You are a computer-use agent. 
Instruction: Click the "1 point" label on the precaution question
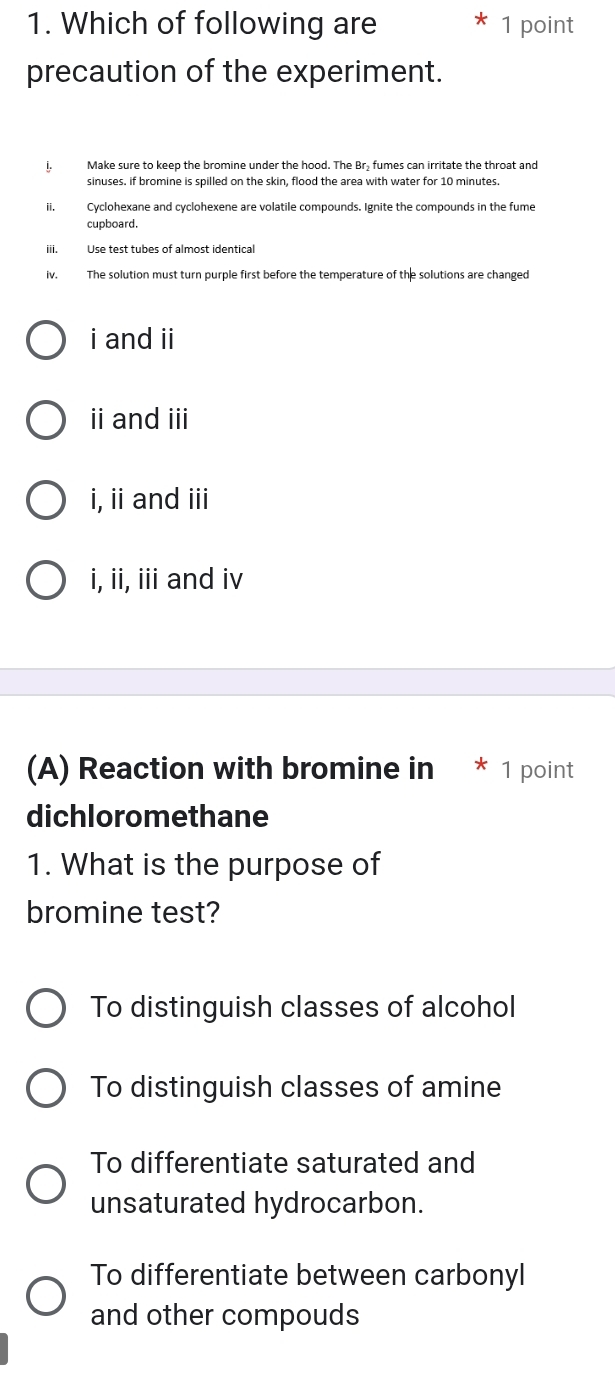538,26
